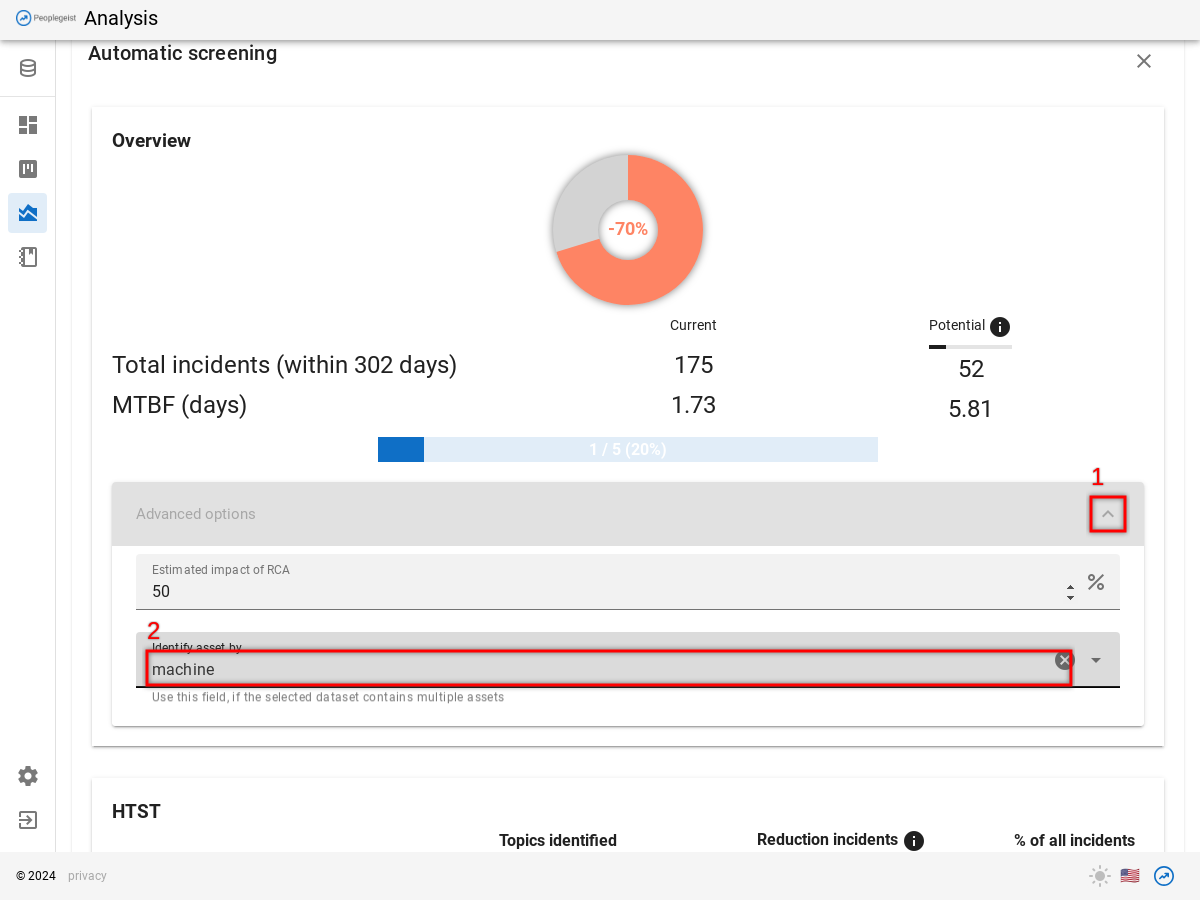Screen dimensions: 1200x900
Task: Click the Peoplegeist icon in footer
Action: [1164, 876]
